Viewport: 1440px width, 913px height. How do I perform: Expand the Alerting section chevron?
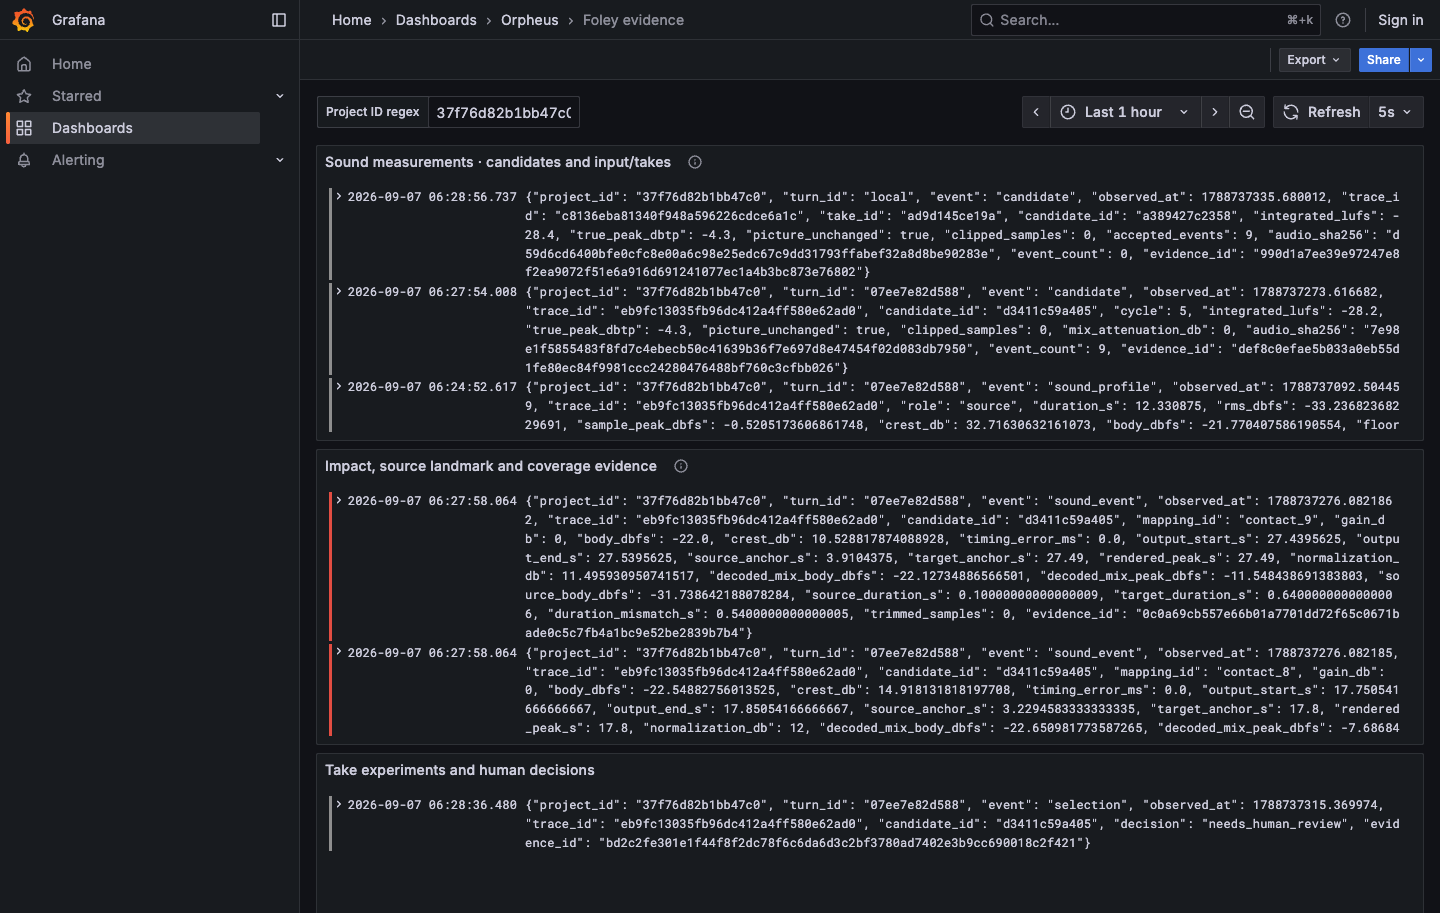tap(280, 160)
